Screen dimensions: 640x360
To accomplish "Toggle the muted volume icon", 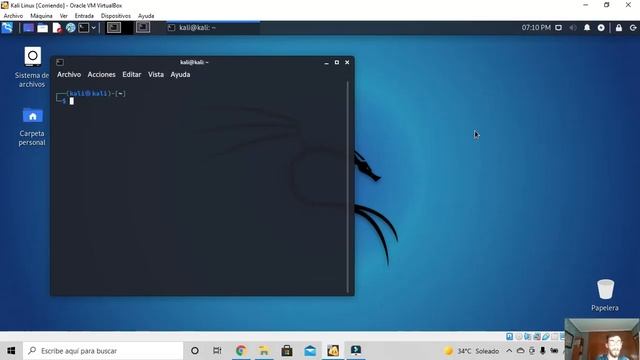I will pyautogui.click(x=573, y=28).
